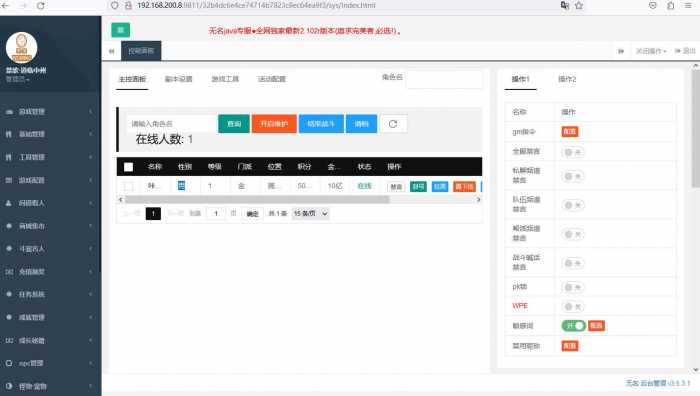The image size is (700, 396).
Task: Click the 请输入角色名 search input
Action: point(171,124)
